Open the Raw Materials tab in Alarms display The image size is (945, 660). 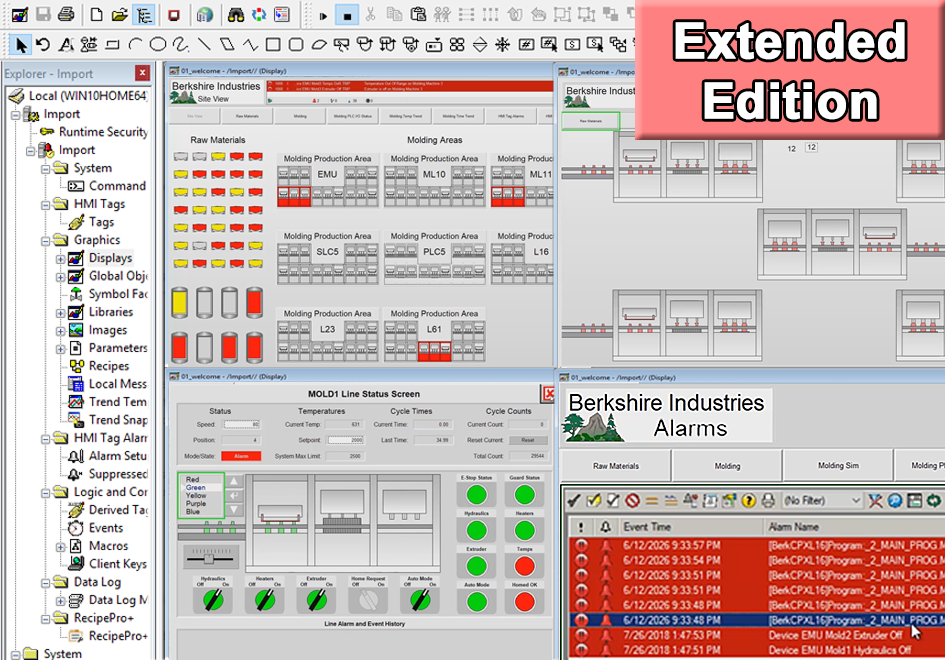(x=615, y=466)
